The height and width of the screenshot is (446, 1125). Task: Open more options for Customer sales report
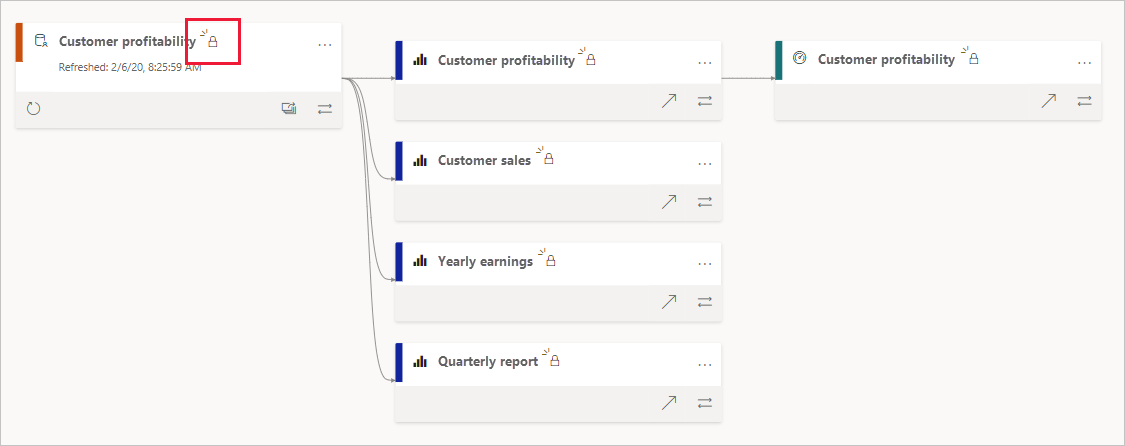pos(705,163)
